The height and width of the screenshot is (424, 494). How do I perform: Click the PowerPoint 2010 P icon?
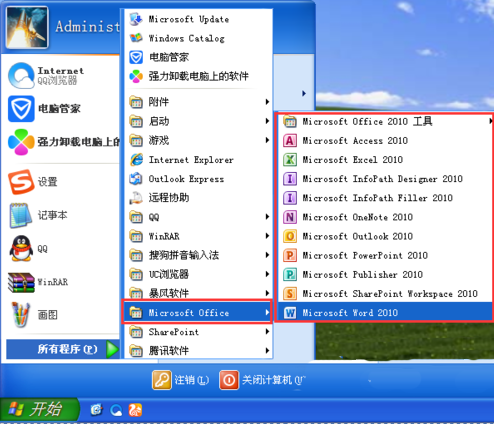(x=290, y=255)
